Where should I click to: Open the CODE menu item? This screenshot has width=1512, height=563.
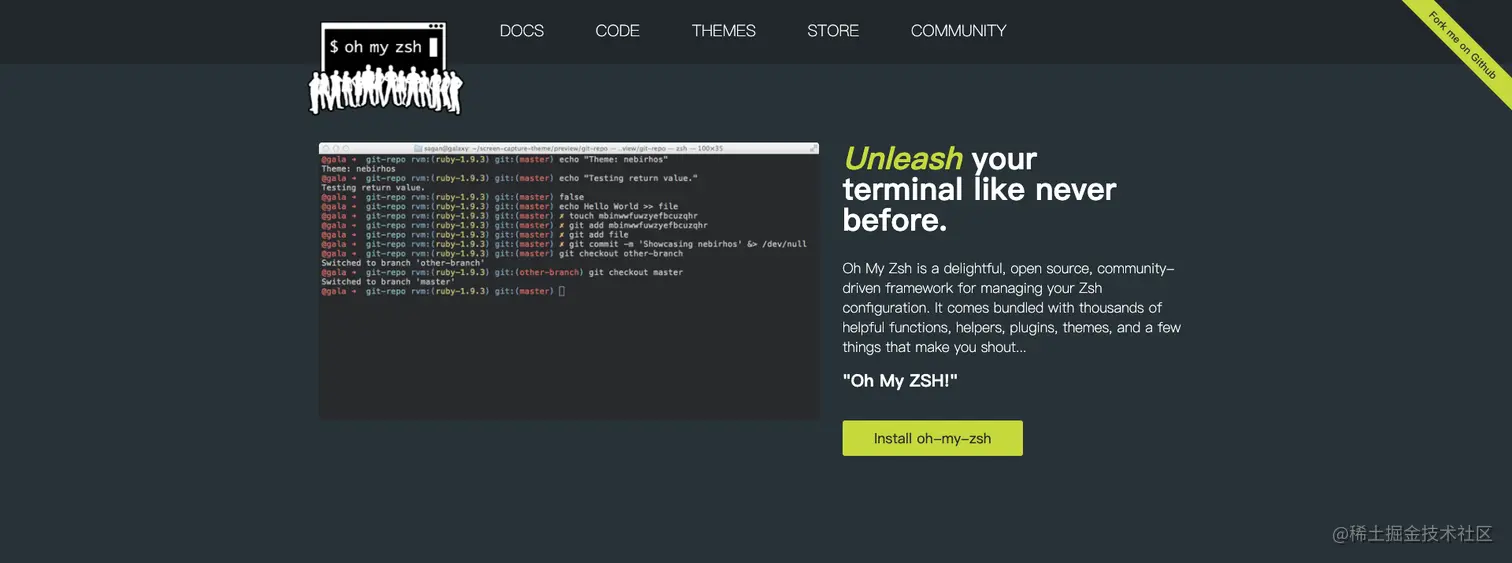[617, 31]
